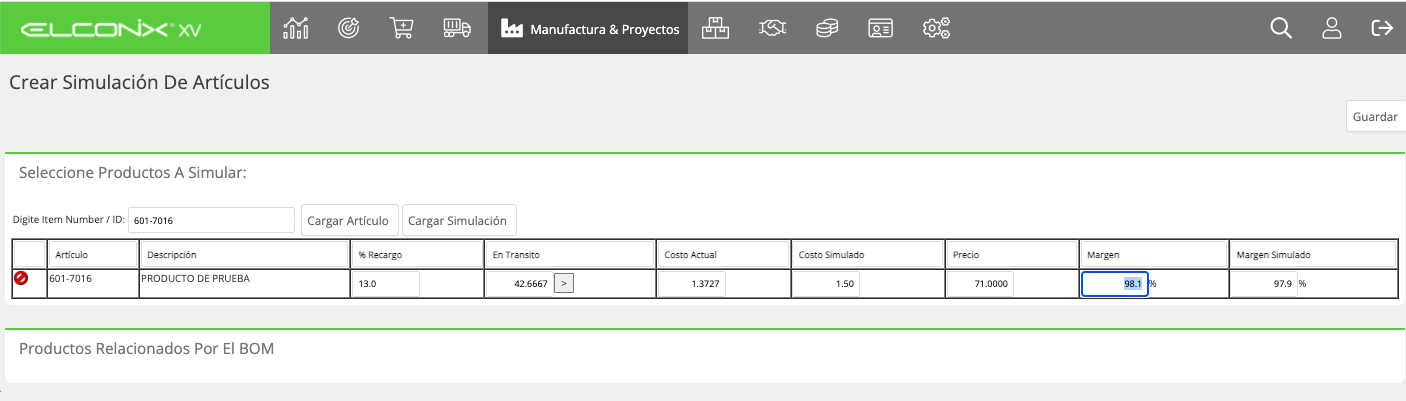Select the 601-7016 article cell
This screenshot has height=401, width=1406.
(92, 284)
